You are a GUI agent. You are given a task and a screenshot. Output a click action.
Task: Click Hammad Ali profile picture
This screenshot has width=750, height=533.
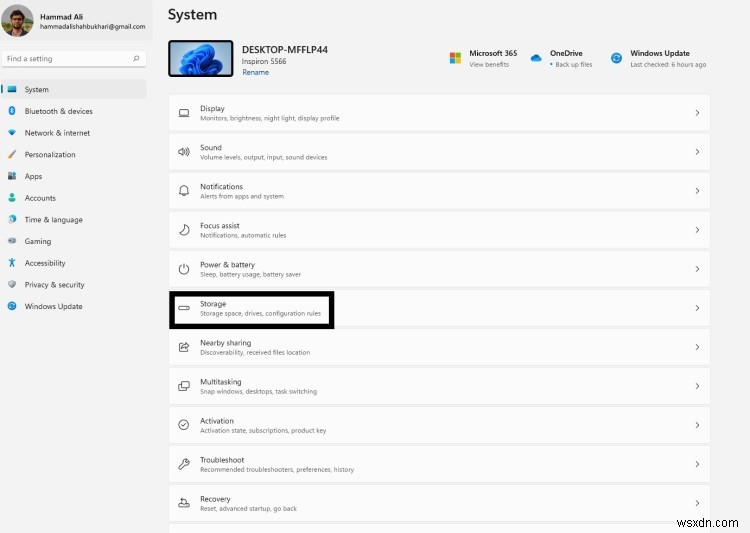[17, 20]
